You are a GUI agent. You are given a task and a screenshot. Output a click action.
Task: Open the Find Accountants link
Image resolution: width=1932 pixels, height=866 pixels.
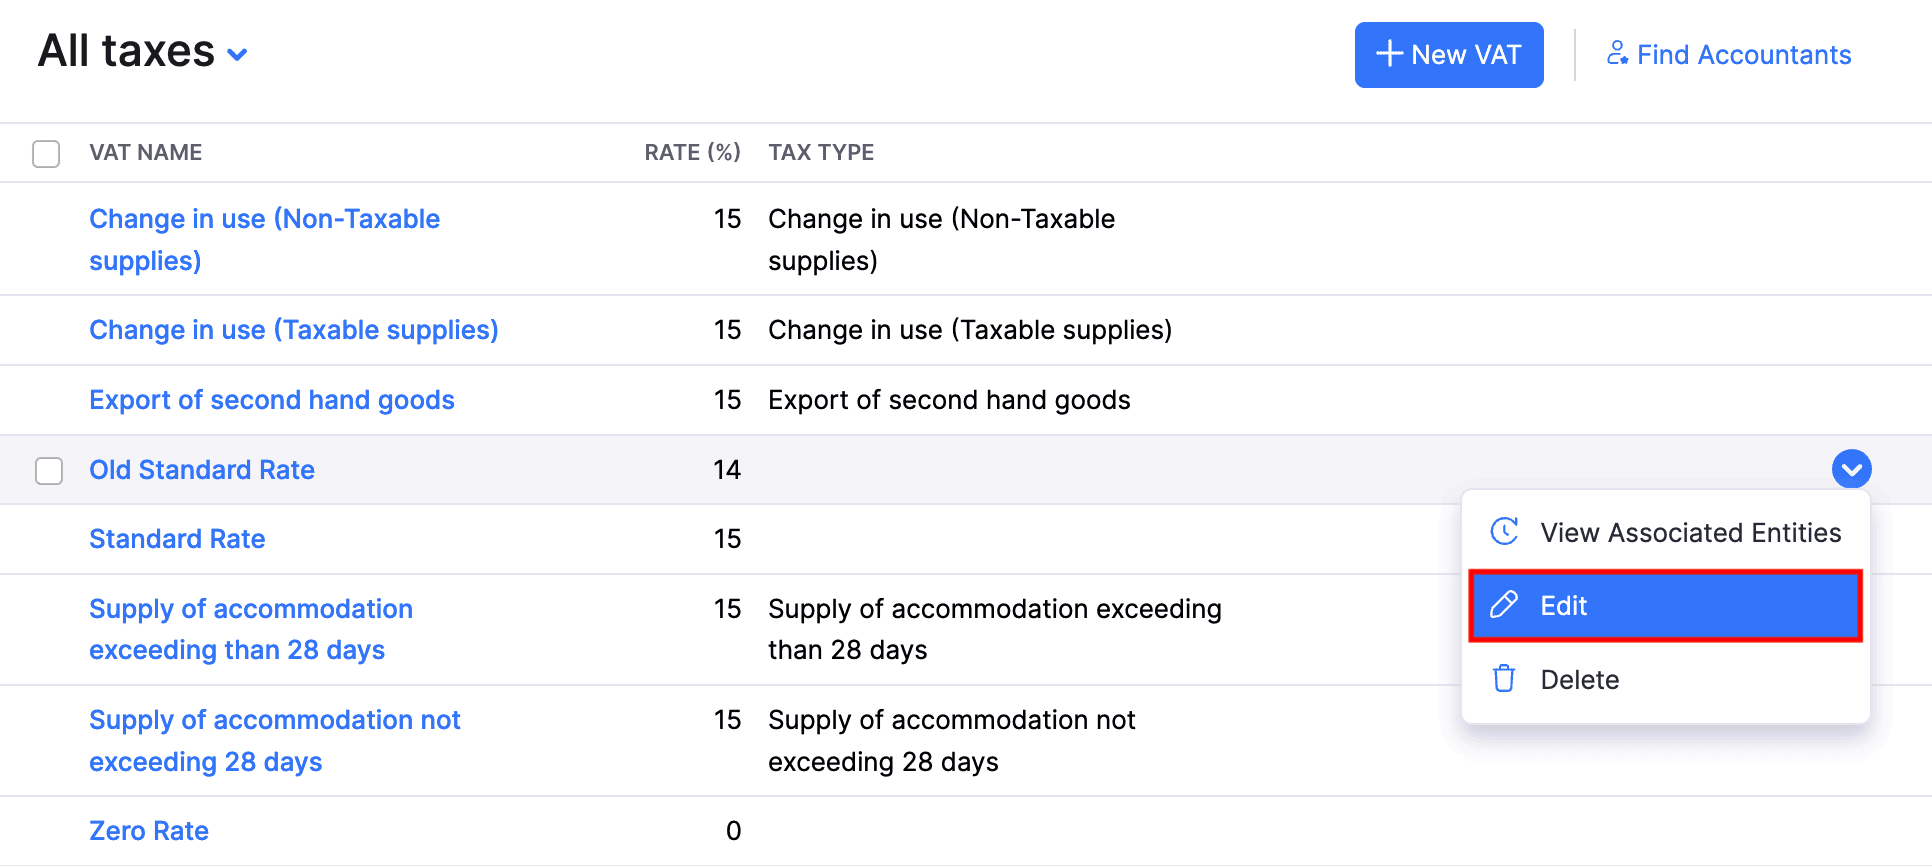tap(1743, 55)
